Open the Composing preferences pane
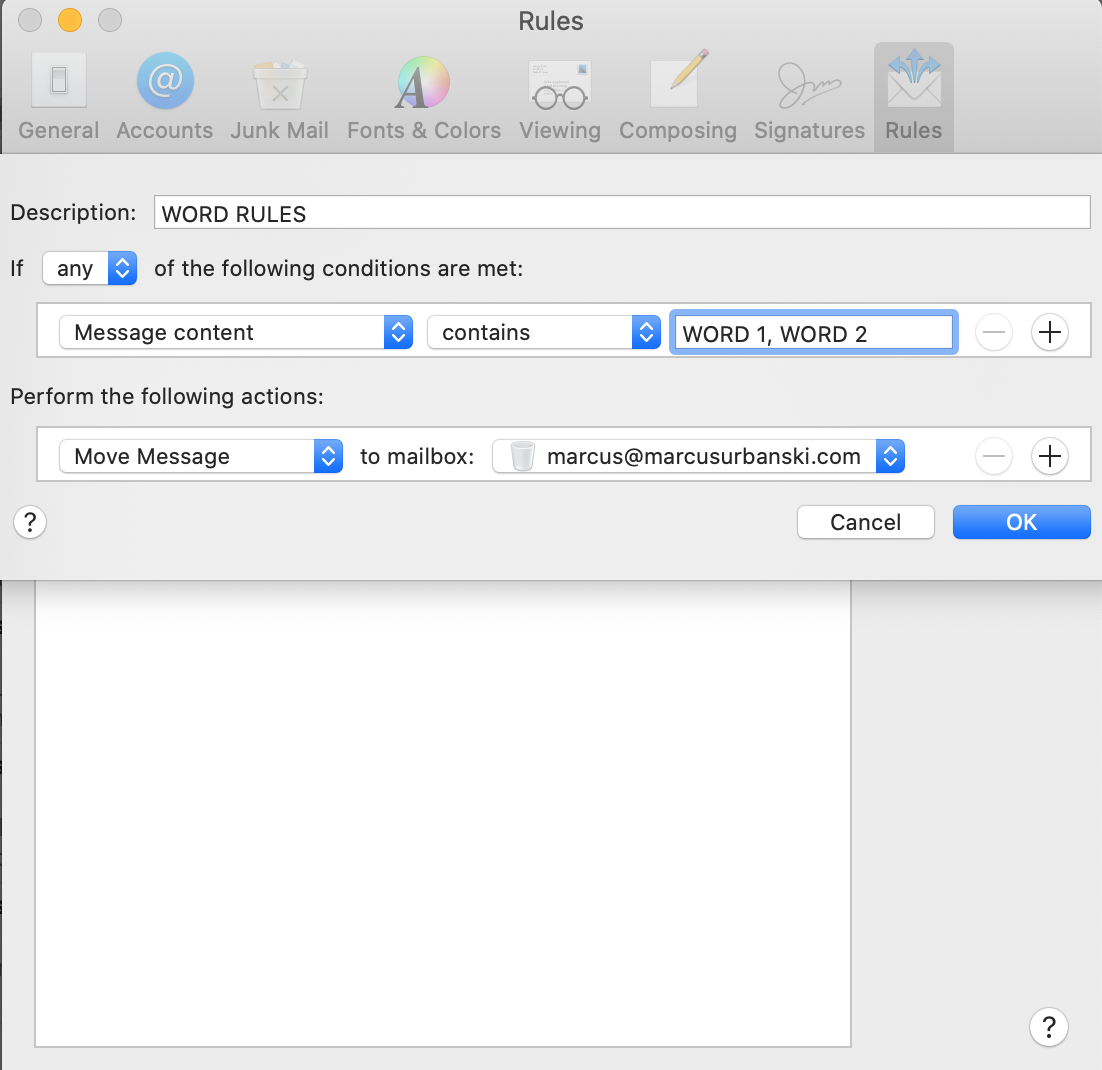The height and width of the screenshot is (1070, 1102). tap(678, 97)
